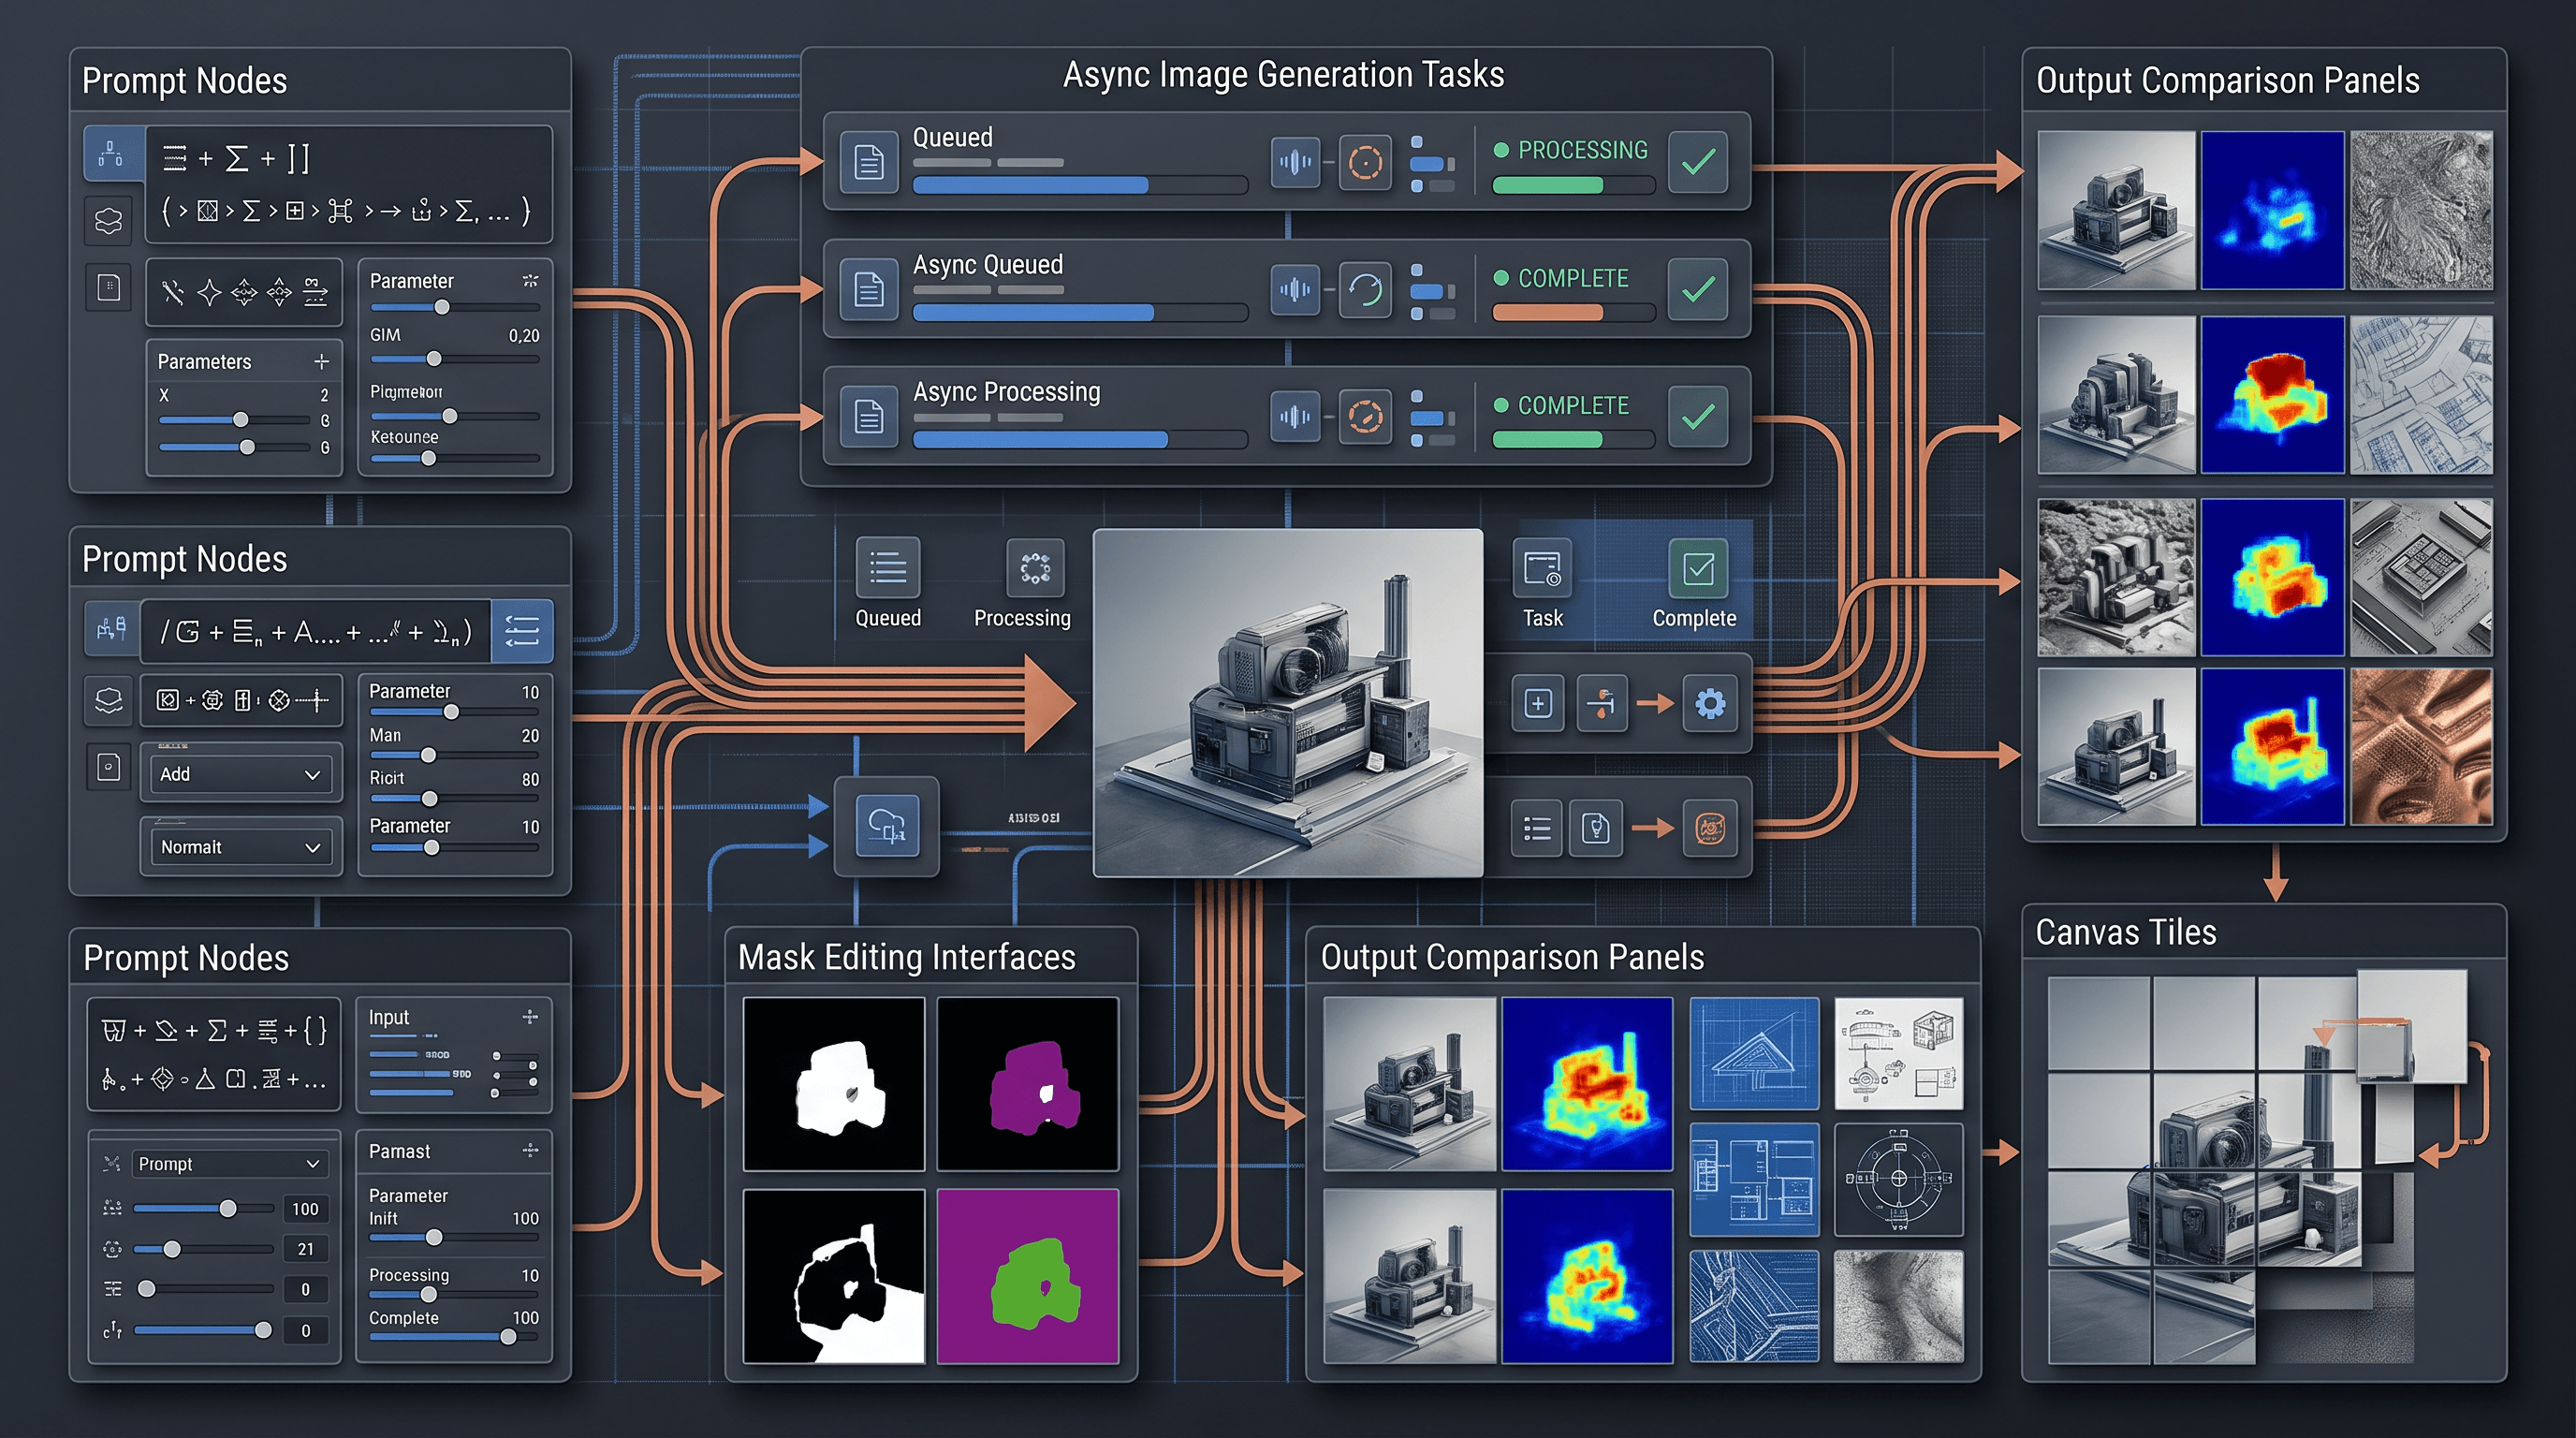The image size is (2576, 1438).
Task: Click the orange target icon in the lower action row
Action: pyautogui.click(x=1710, y=828)
